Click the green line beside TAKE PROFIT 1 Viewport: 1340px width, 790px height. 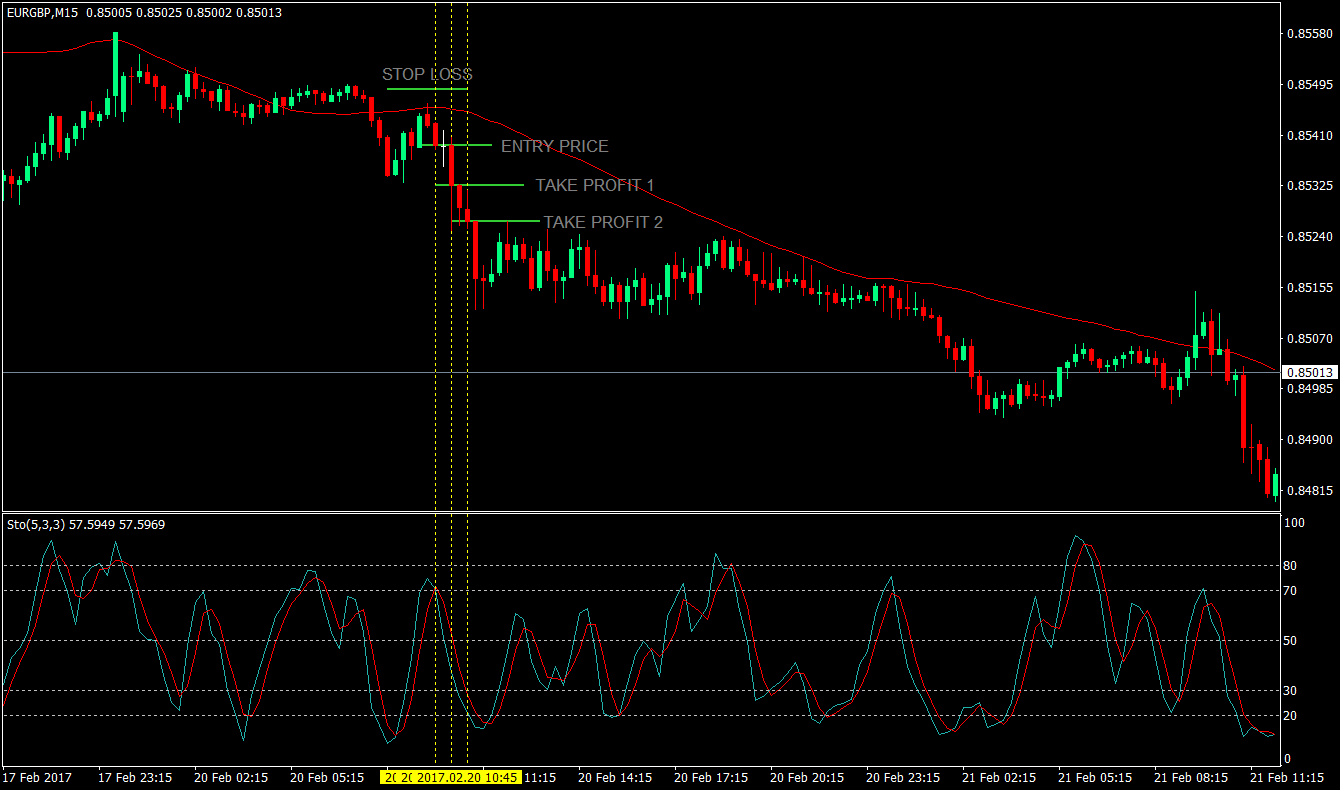pyautogui.click(x=479, y=185)
